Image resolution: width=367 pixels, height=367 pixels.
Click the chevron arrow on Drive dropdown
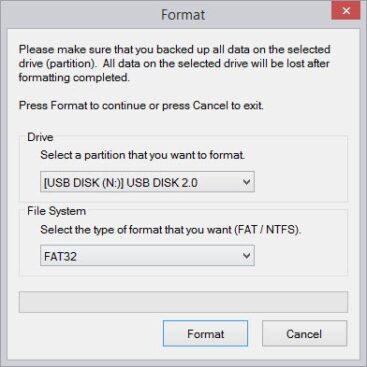coord(247,182)
